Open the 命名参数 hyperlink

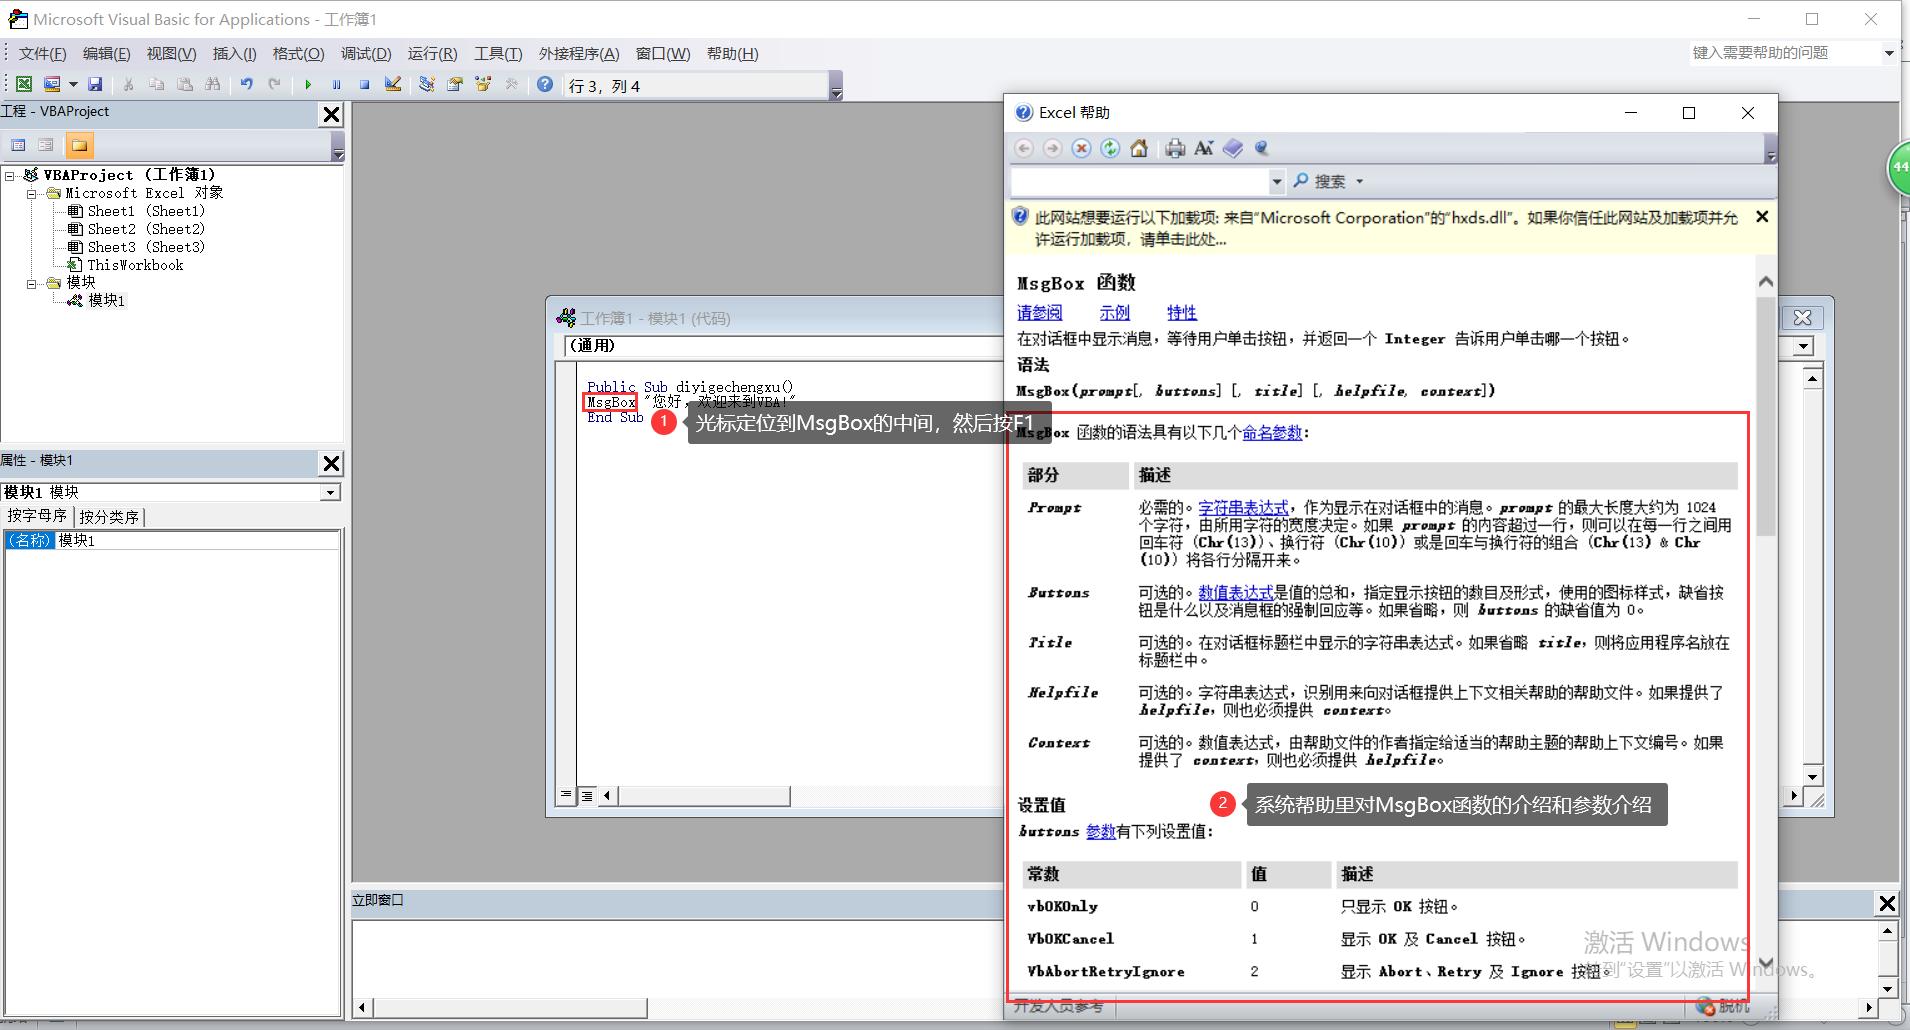click(1272, 433)
